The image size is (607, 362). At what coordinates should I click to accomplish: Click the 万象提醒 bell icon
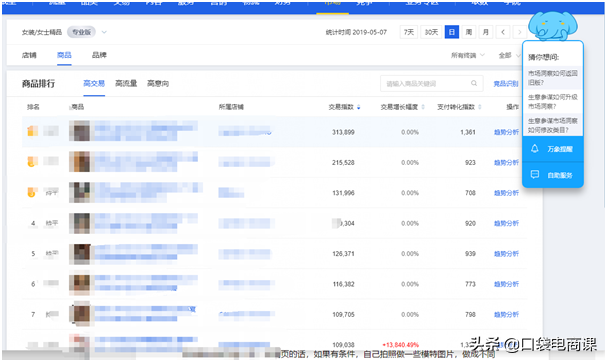(535, 149)
